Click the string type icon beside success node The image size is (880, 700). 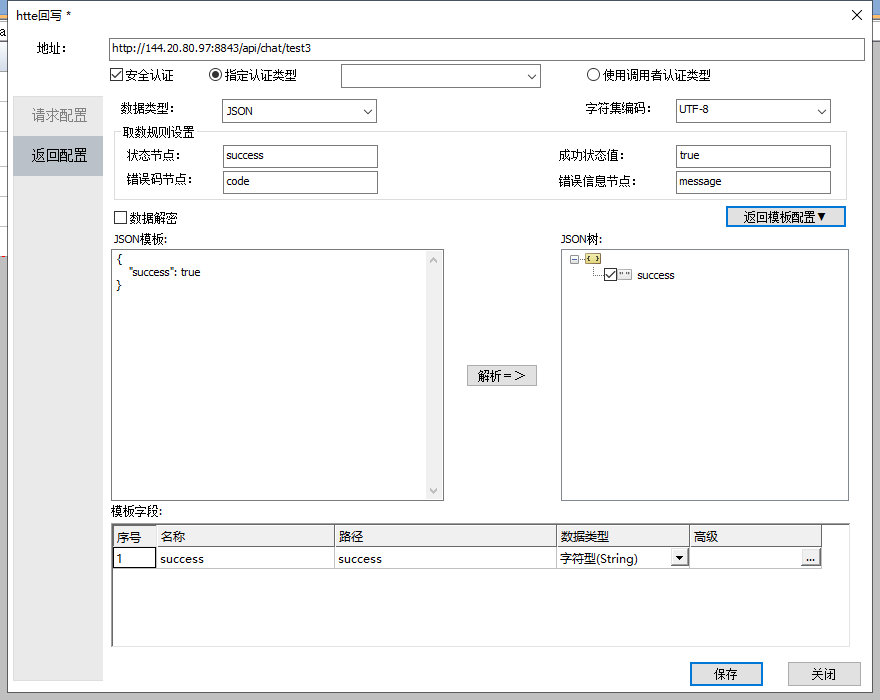625,275
